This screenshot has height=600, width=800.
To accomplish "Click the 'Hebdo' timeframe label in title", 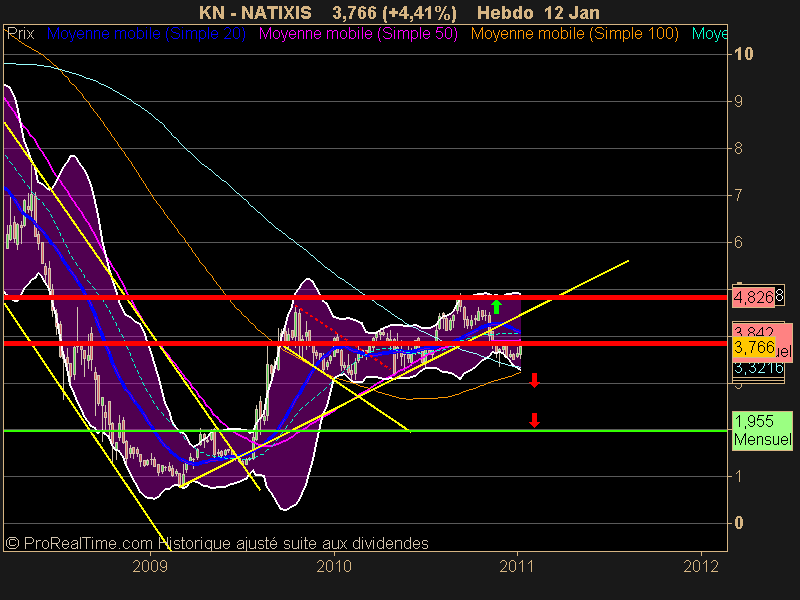I will pos(505,12).
